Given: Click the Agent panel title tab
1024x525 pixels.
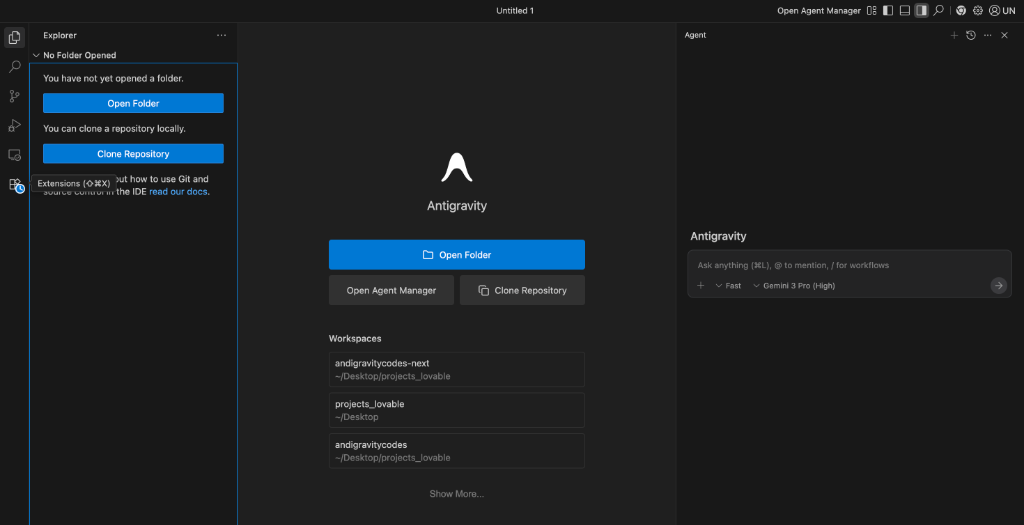Looking at the screenshot, I should click(x=695, y=35).
